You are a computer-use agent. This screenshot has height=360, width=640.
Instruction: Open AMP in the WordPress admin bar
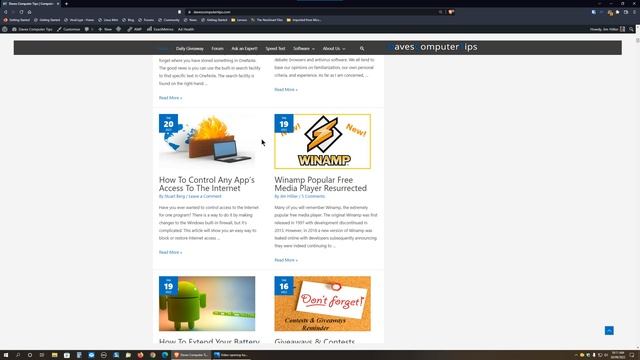coord(134,29)
